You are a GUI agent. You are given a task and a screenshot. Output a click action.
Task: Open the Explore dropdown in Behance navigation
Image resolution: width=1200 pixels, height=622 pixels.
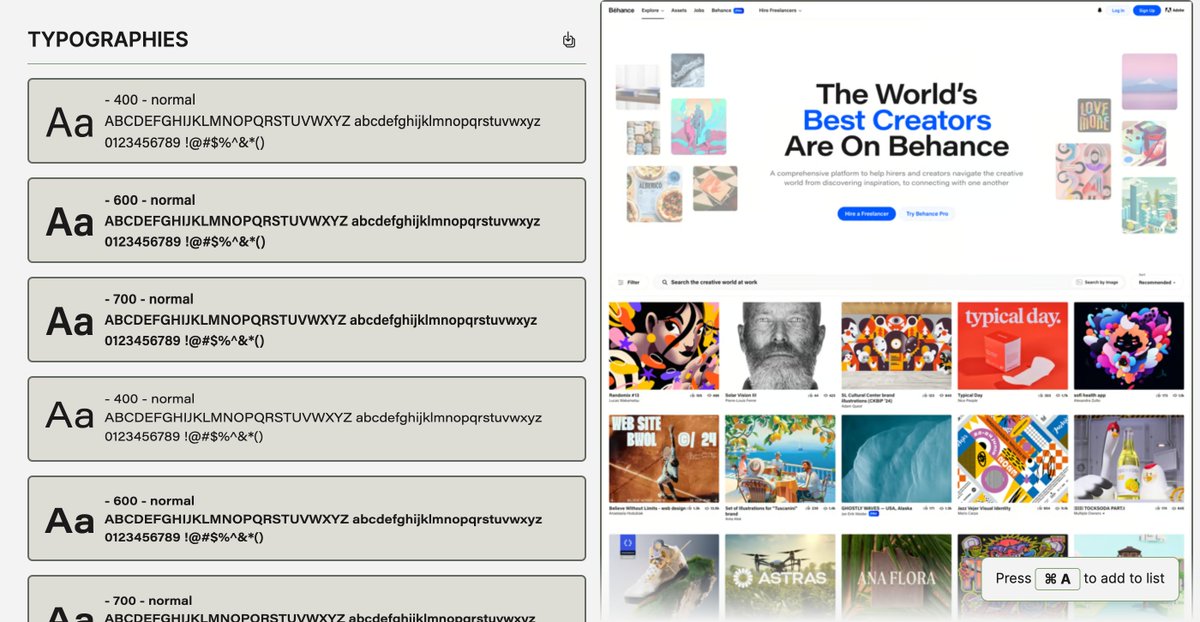tap(653, 10)
